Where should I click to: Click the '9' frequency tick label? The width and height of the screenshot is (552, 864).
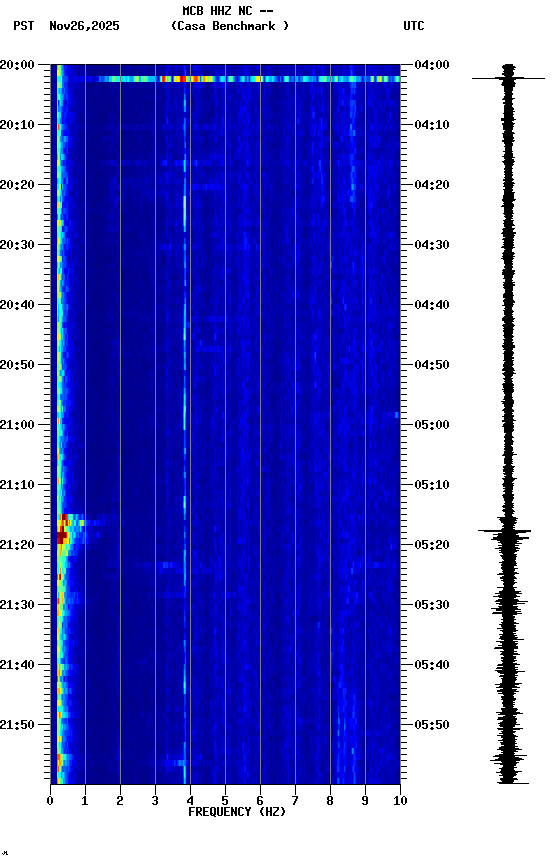365,801
